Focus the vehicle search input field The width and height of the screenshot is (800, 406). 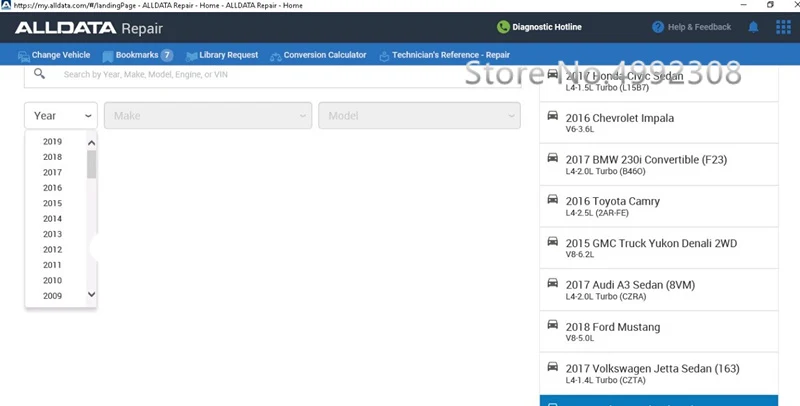272,74
